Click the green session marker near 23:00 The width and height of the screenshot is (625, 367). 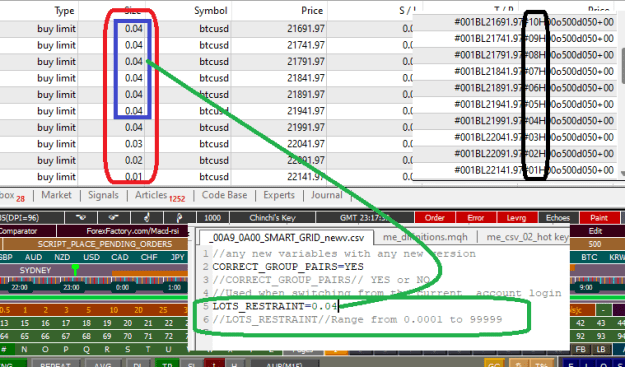tap(75, 269)
